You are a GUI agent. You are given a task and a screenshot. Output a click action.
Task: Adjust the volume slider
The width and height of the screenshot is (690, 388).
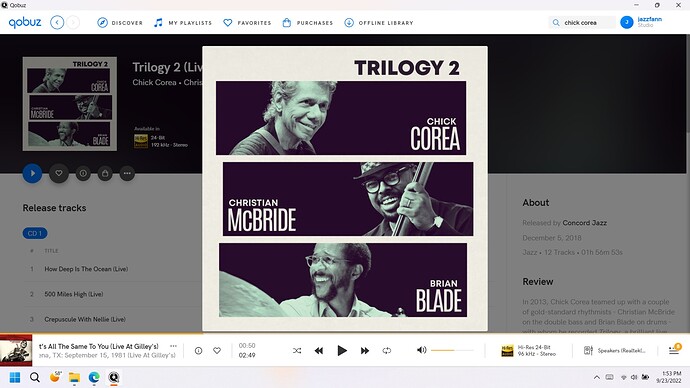[x=452, y=350]
